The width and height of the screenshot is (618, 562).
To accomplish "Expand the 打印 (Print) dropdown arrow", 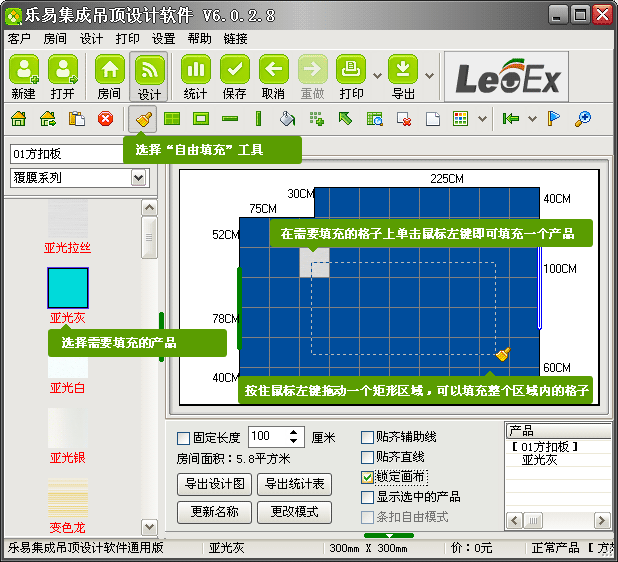I will pyautogui.click(x=377, y=75).
